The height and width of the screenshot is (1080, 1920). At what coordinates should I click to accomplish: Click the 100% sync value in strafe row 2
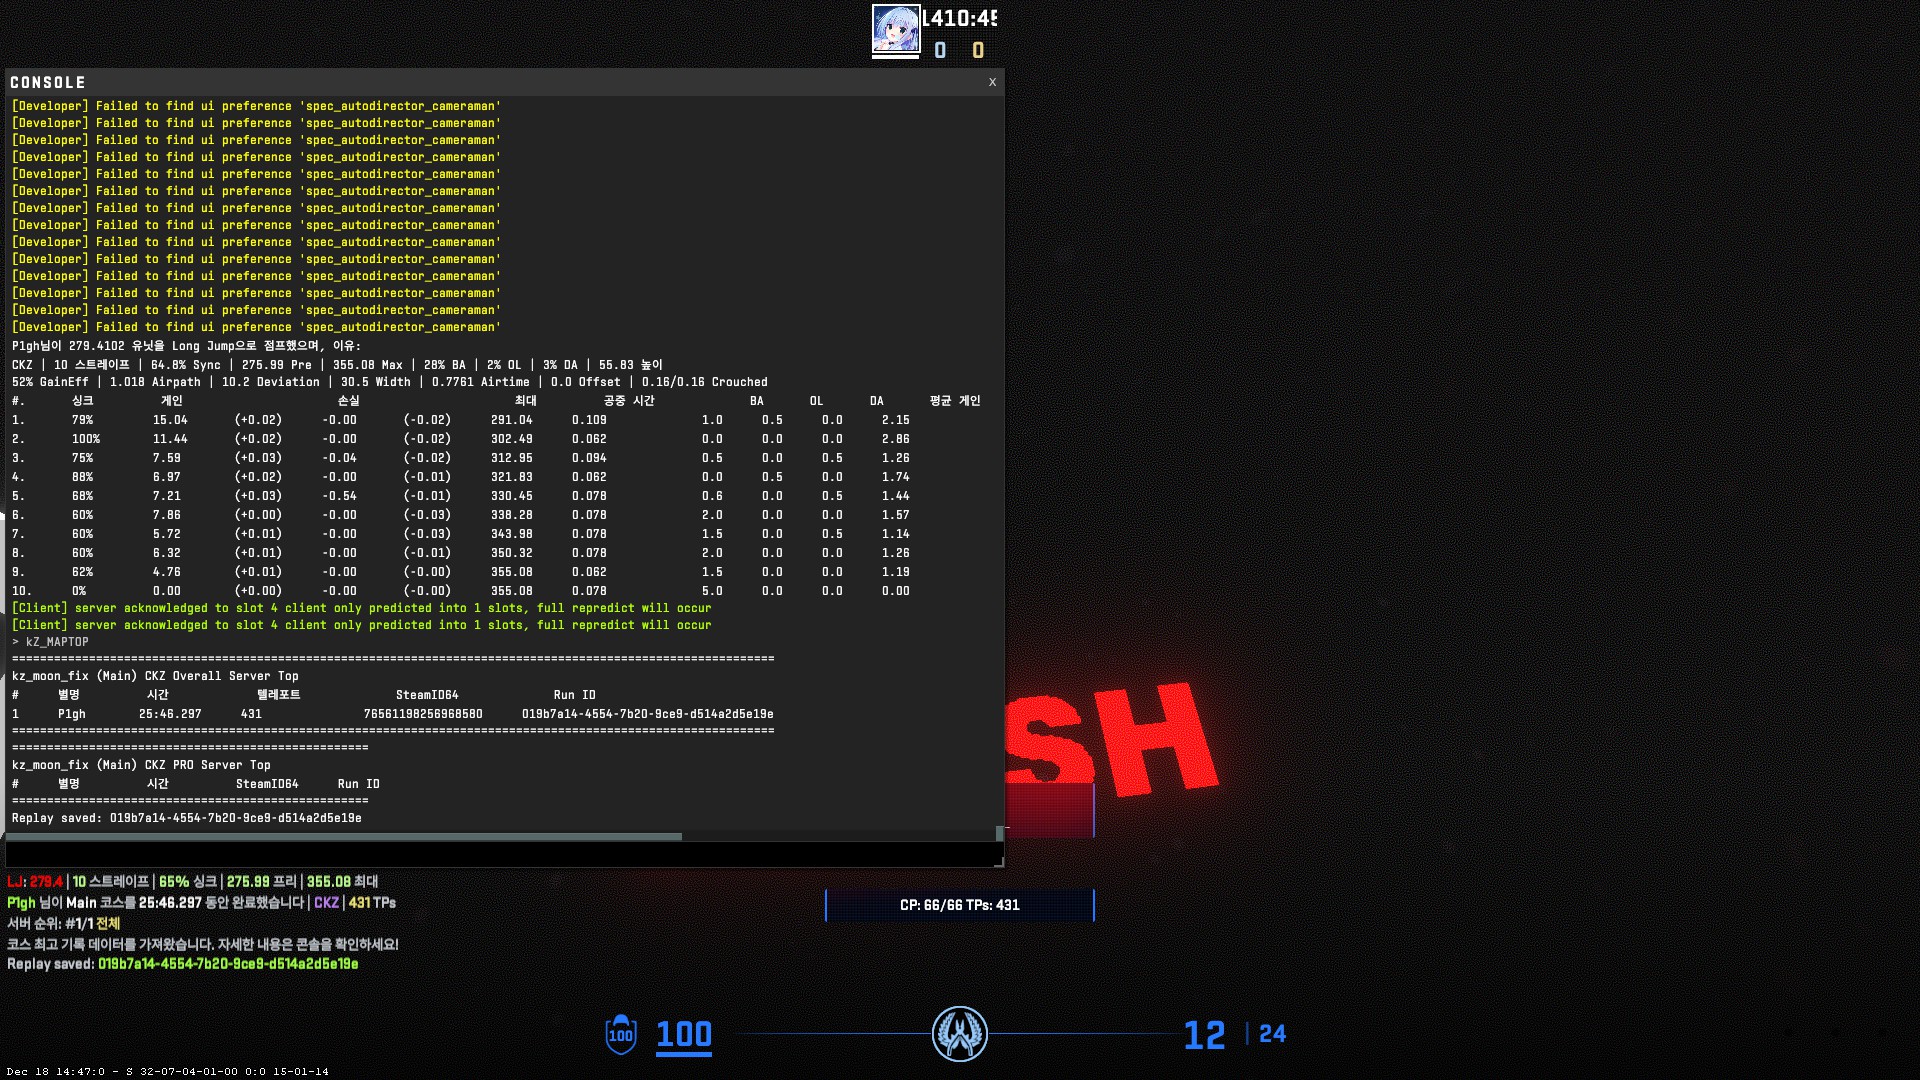pos(86,439)
